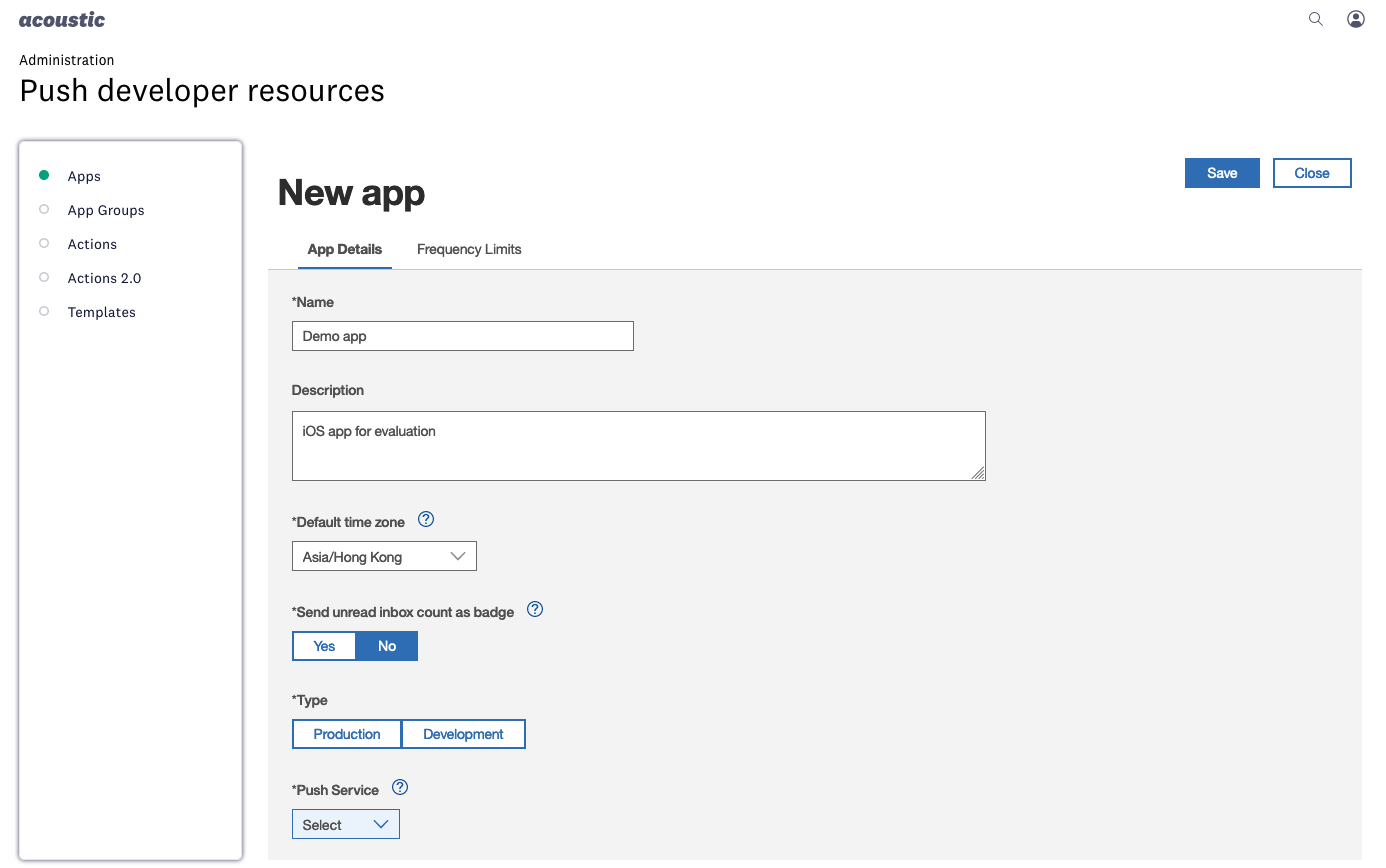
Task: Go to Actions in the sidebar
Action: point(92,244)
